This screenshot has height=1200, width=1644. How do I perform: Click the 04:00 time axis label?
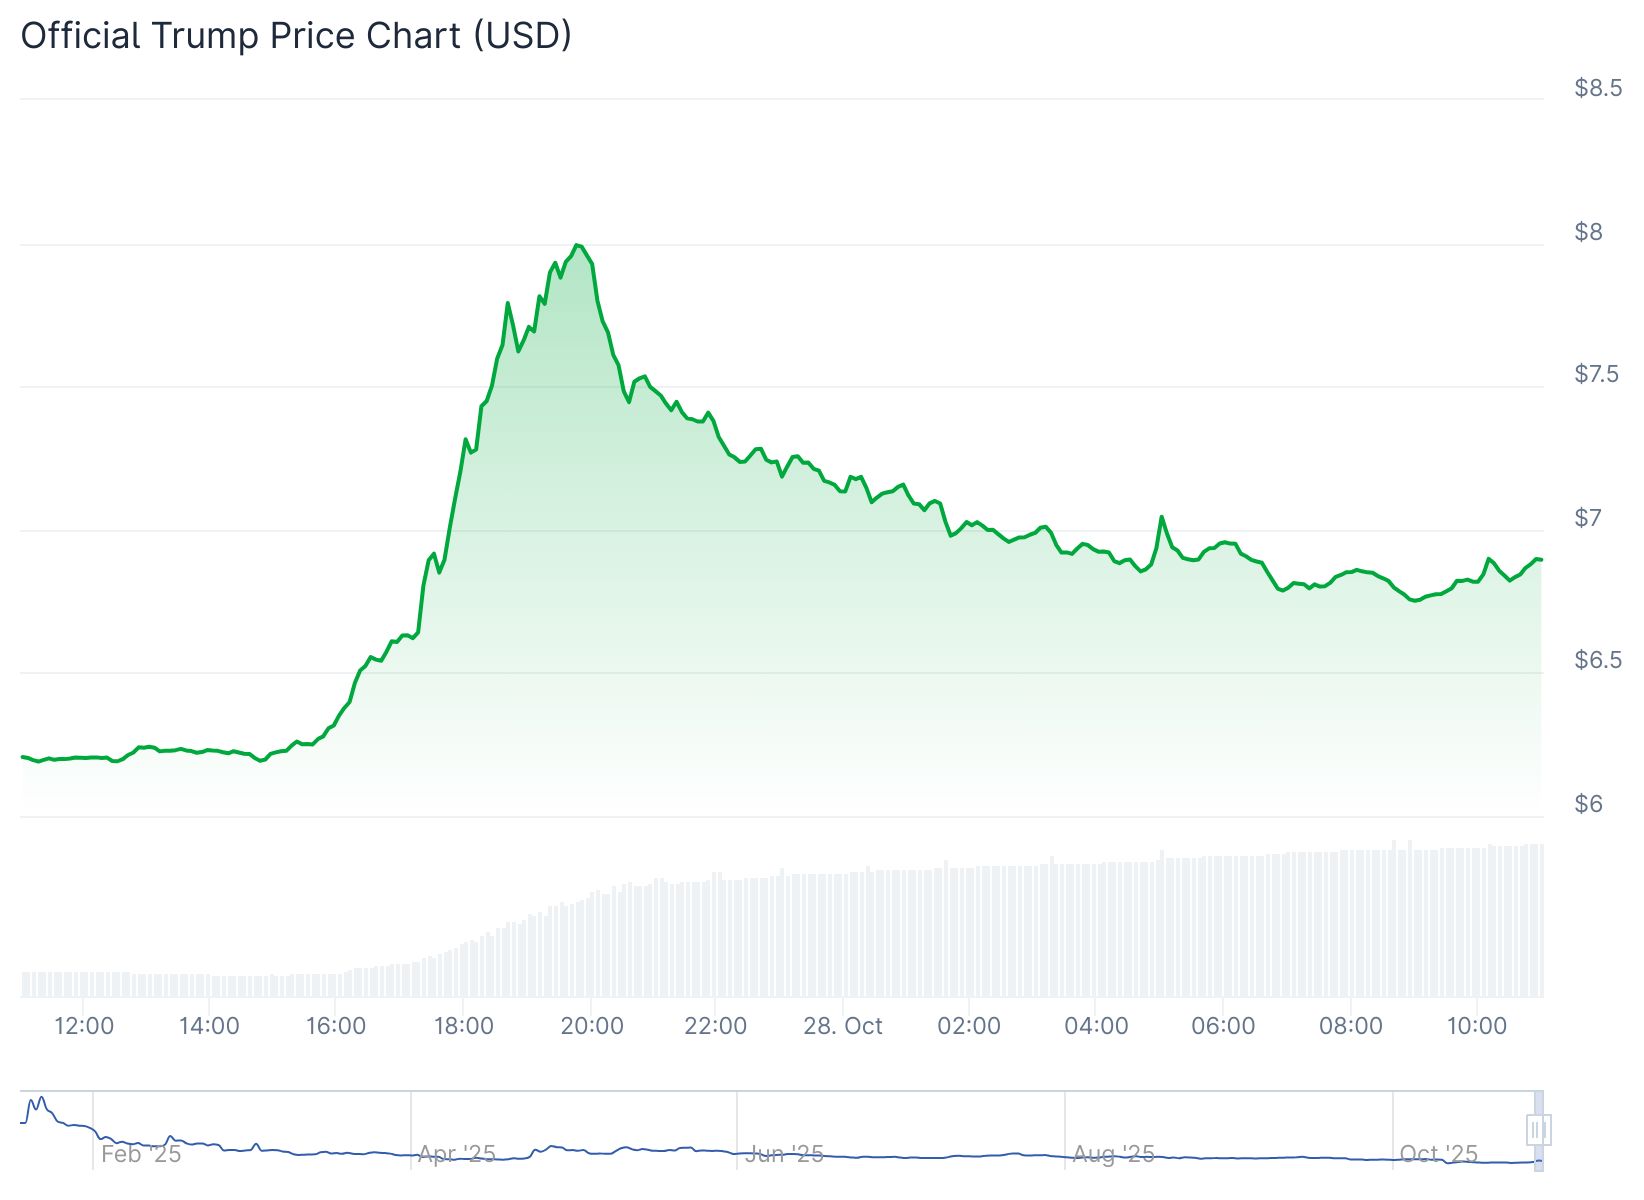[x=1096, y=1026]
